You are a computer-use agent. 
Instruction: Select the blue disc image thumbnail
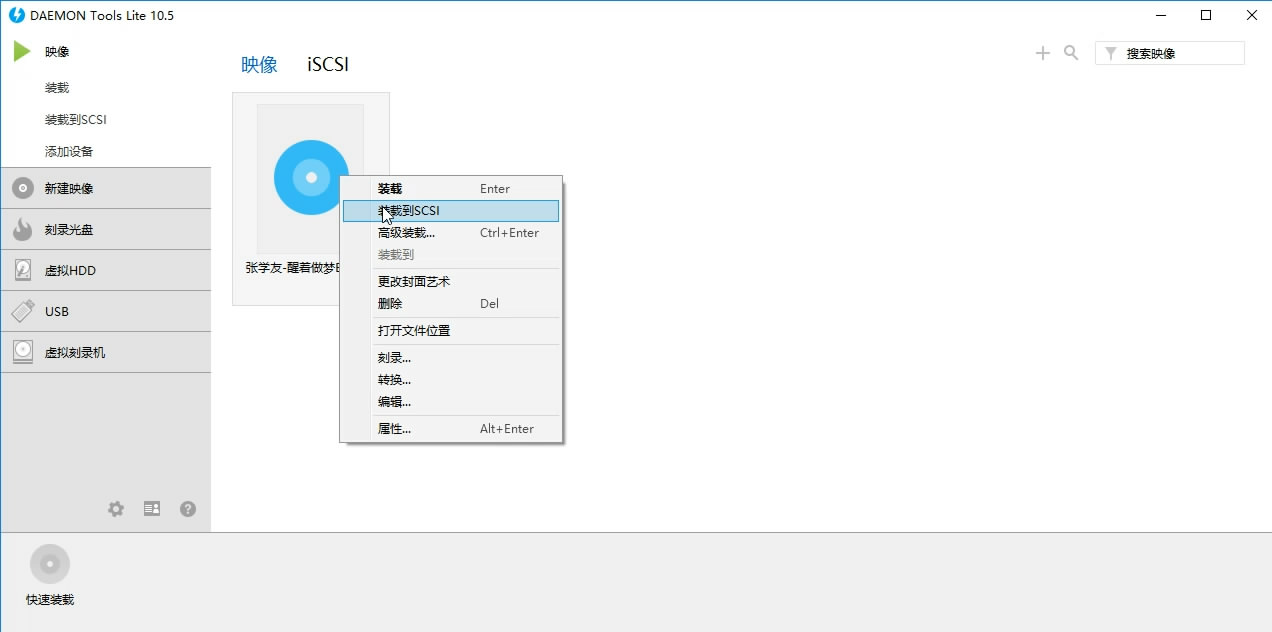311,177
